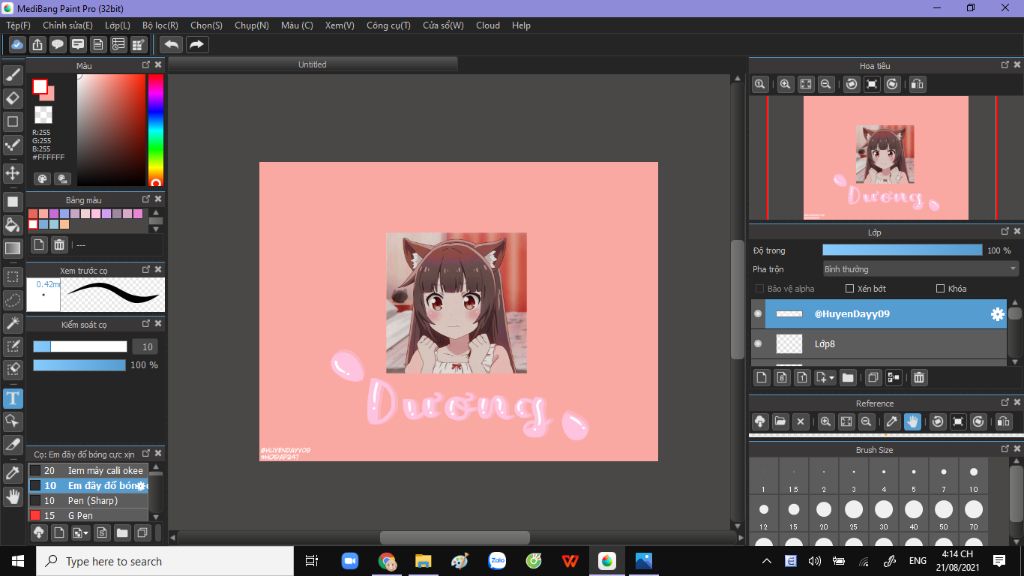Screen dimensions: 1024x576
Task: Zoom out in the Navigator panel
Action: (825, 84)
